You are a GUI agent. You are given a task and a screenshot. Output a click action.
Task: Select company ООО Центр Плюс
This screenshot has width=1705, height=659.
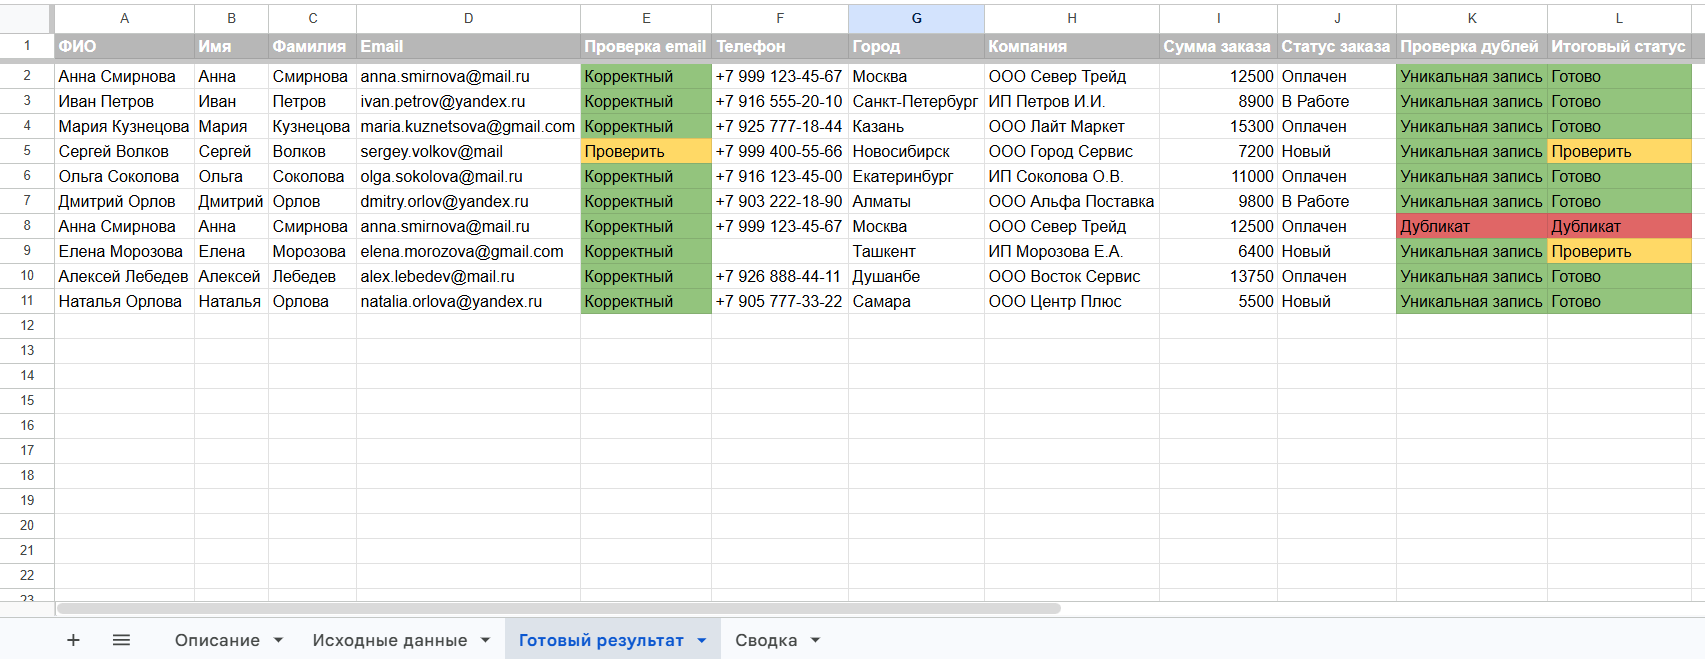pos(1072,301)
